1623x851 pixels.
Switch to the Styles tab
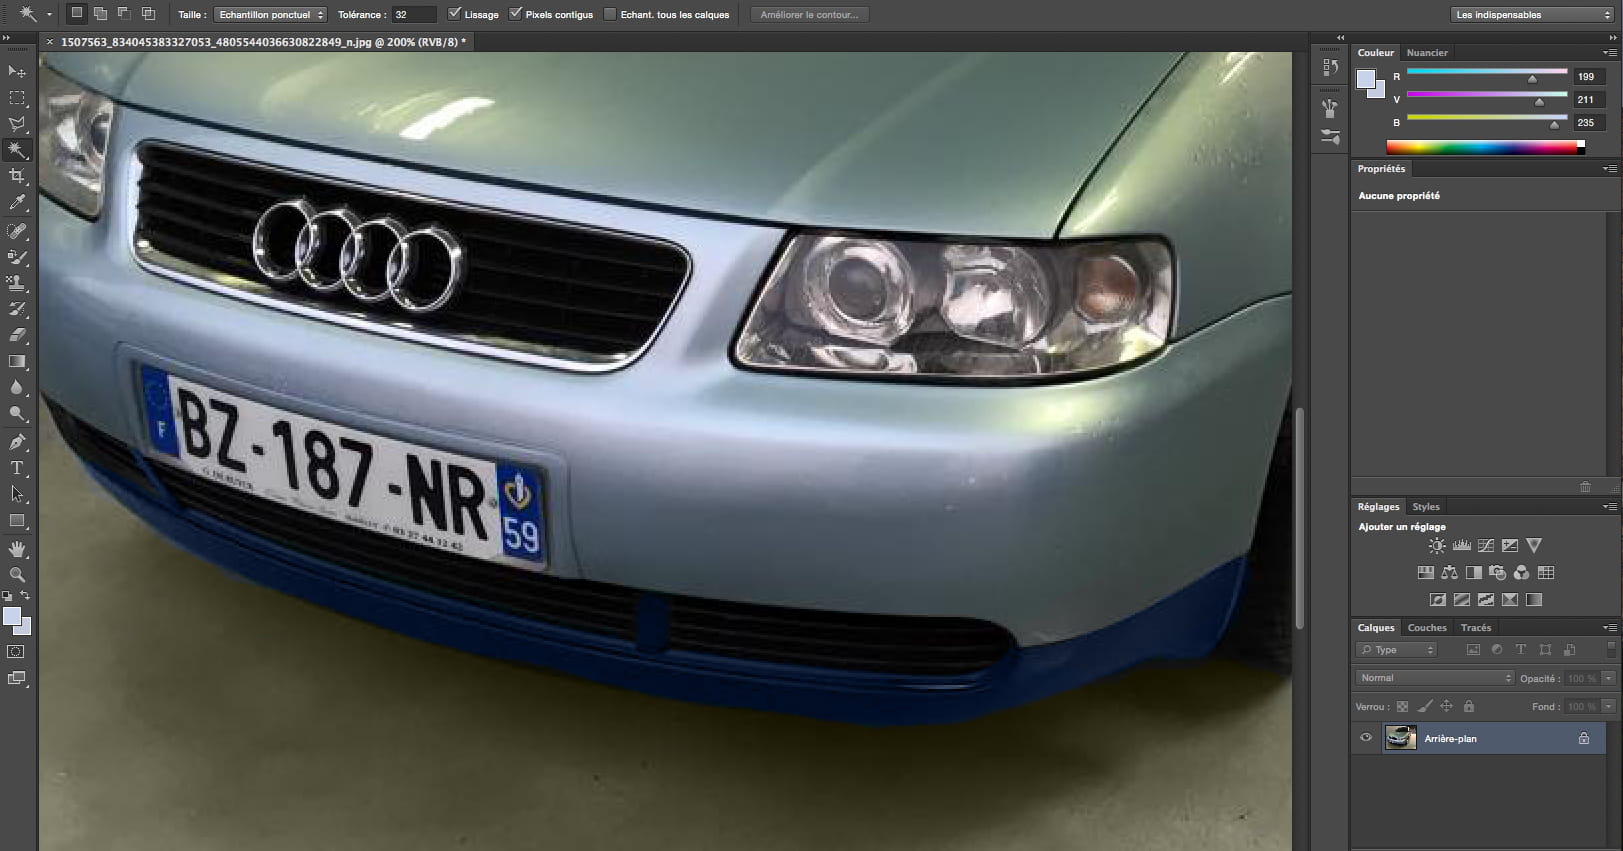pyautogui.click(x=1426, y=507)
